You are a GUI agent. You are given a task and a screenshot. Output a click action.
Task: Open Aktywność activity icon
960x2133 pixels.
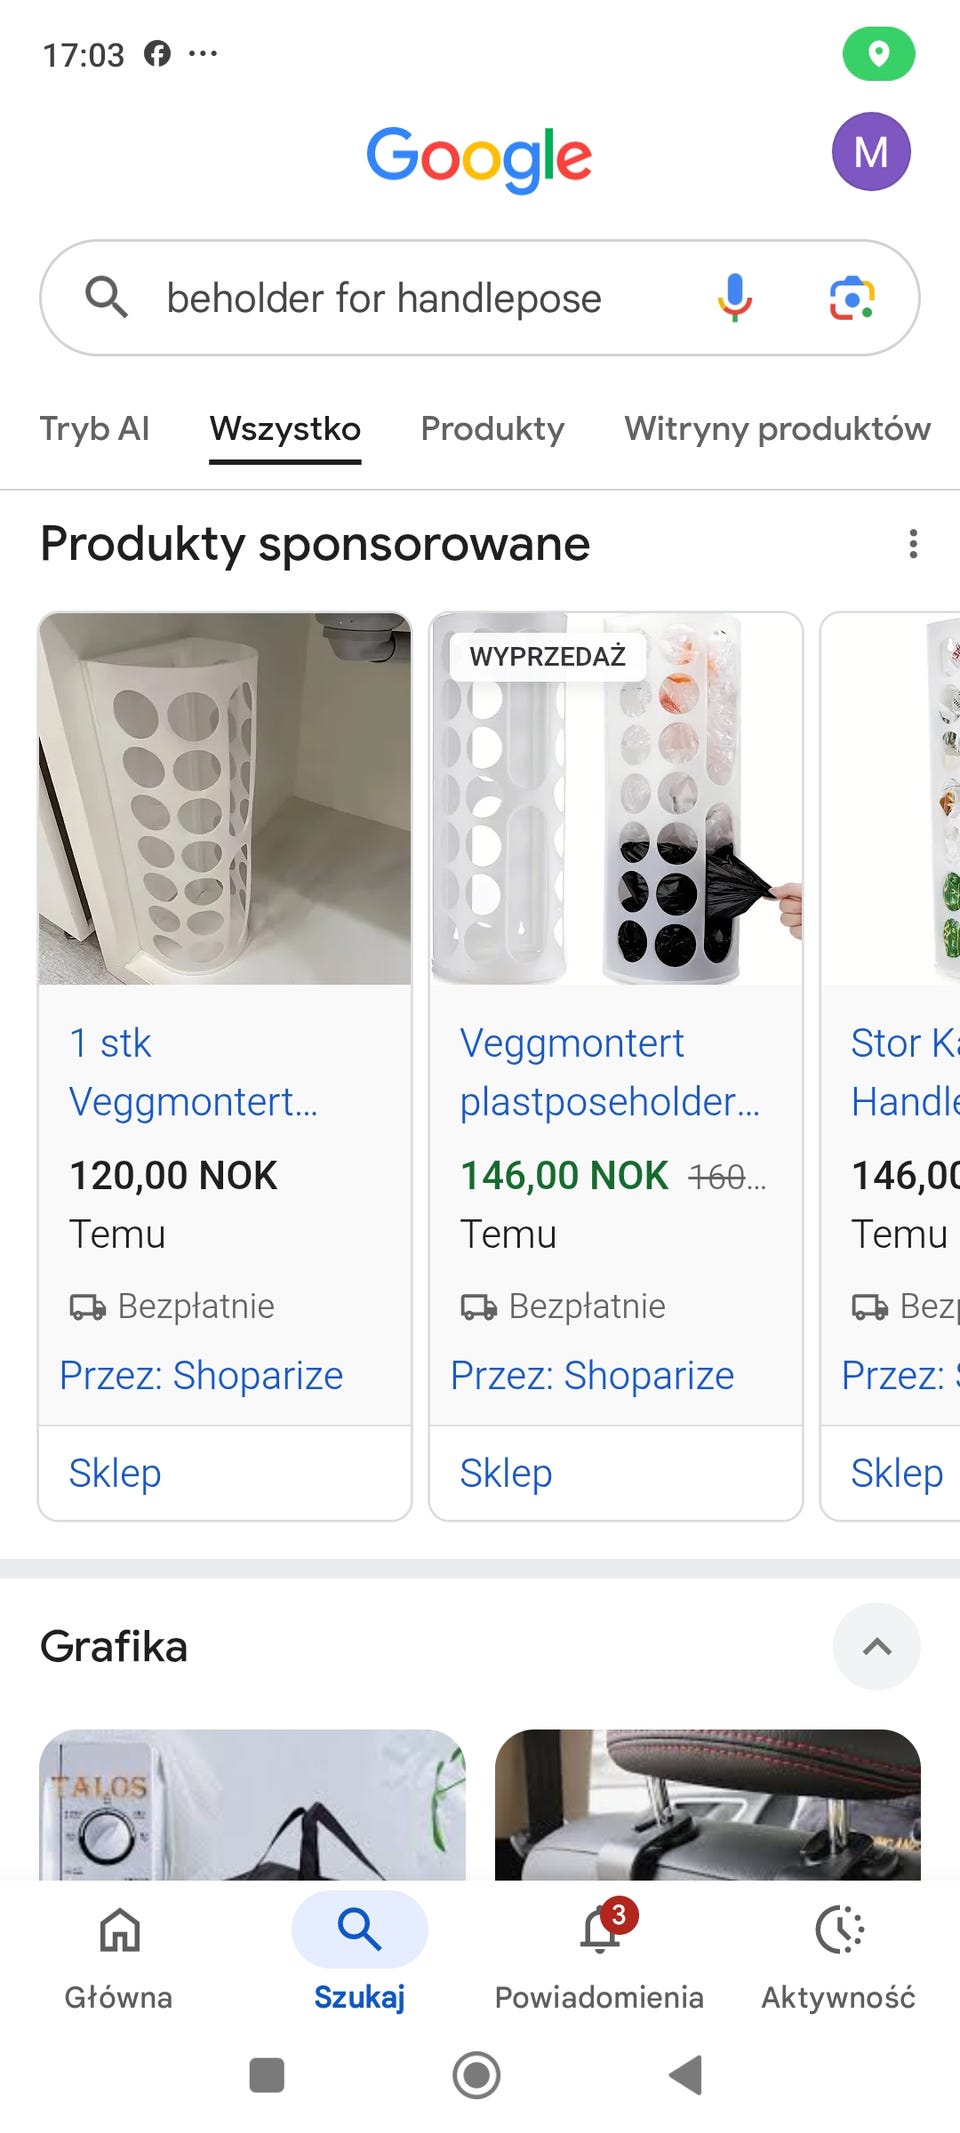[838, 1956]
